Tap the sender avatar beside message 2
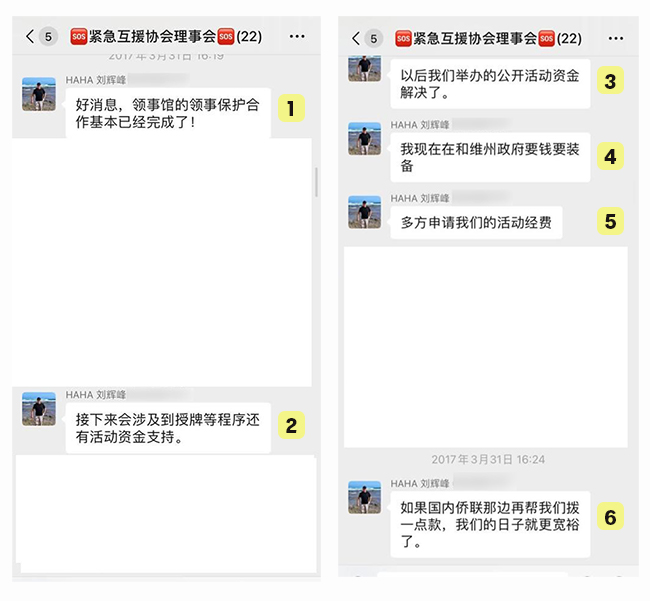This screenshot has width=650, height=601. coord(39,409)
